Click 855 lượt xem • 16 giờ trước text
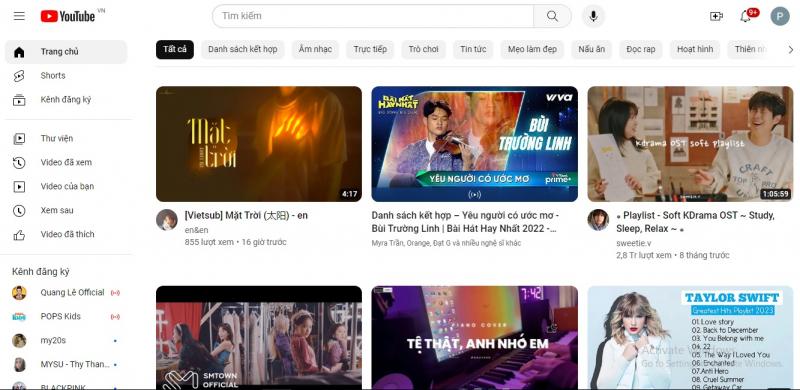 (236, 242)
